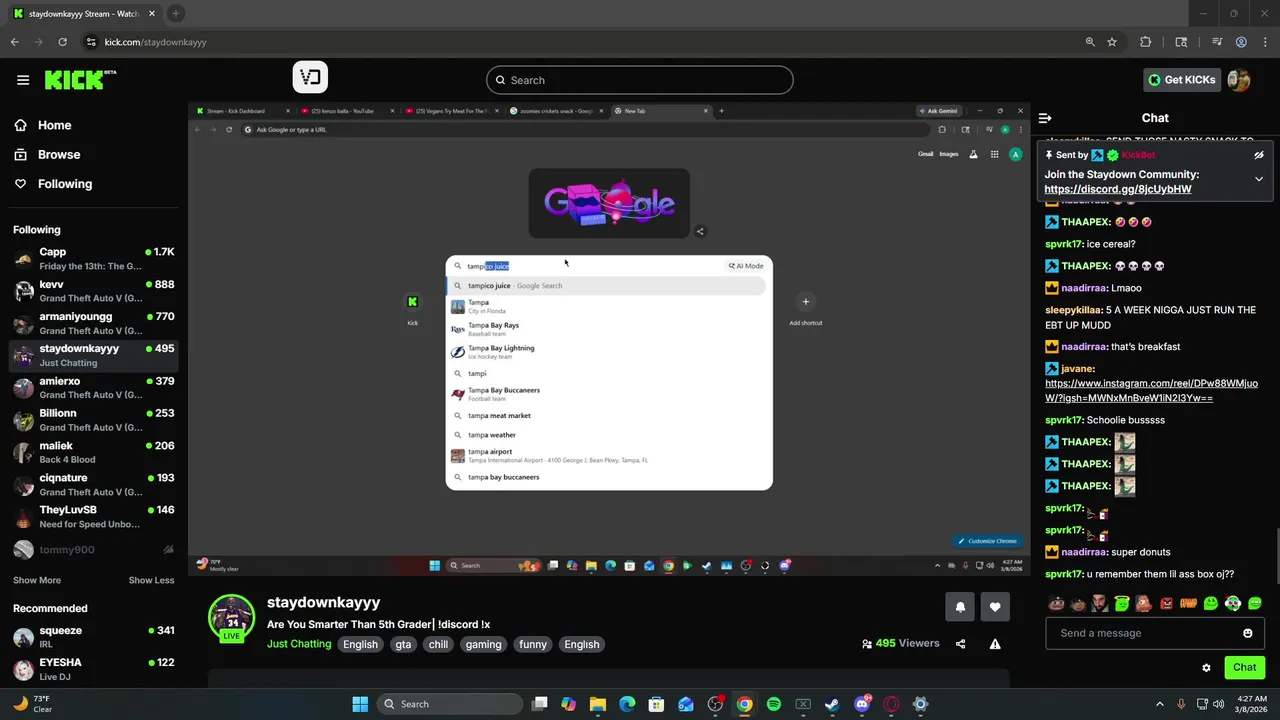Open squeeze's recommended IRL channel
1280x720 pixels.
[x=94, y=637]
